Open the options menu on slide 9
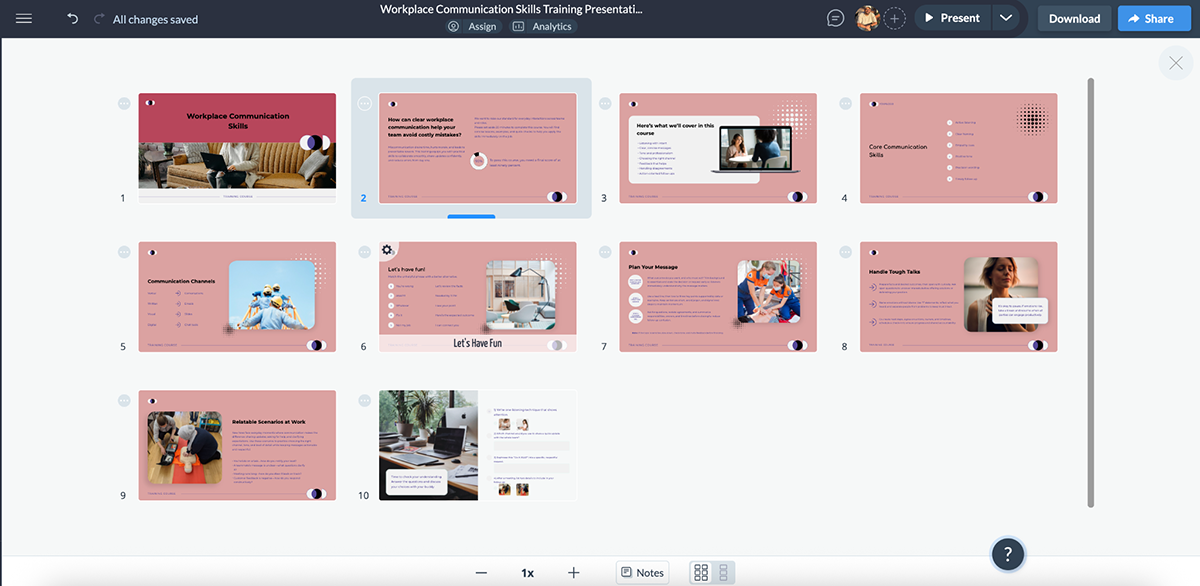The height and width of the screenshot is (586, 1200). pos(122,400)
